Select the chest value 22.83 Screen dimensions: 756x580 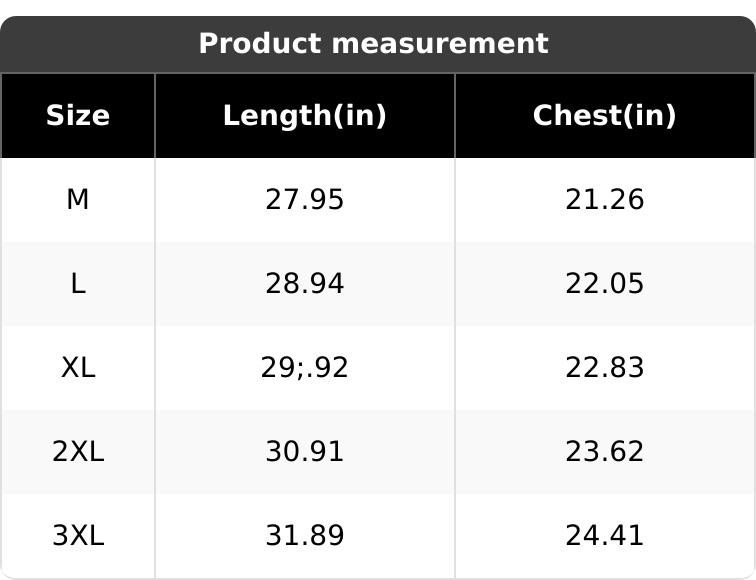pyautogui.click(x=604, y=368)
